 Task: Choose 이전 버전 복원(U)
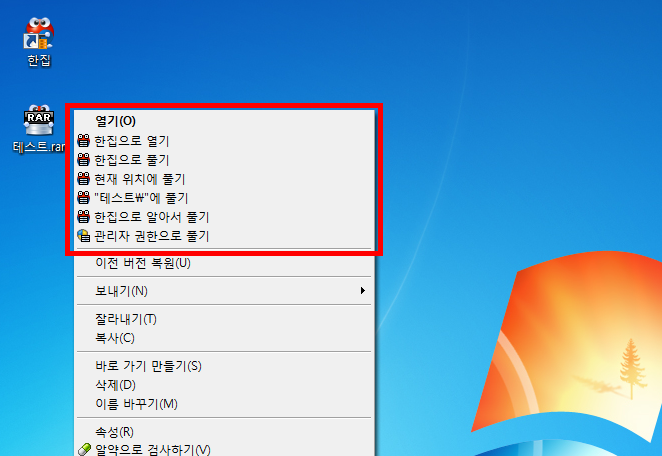[x=224, y=263]
